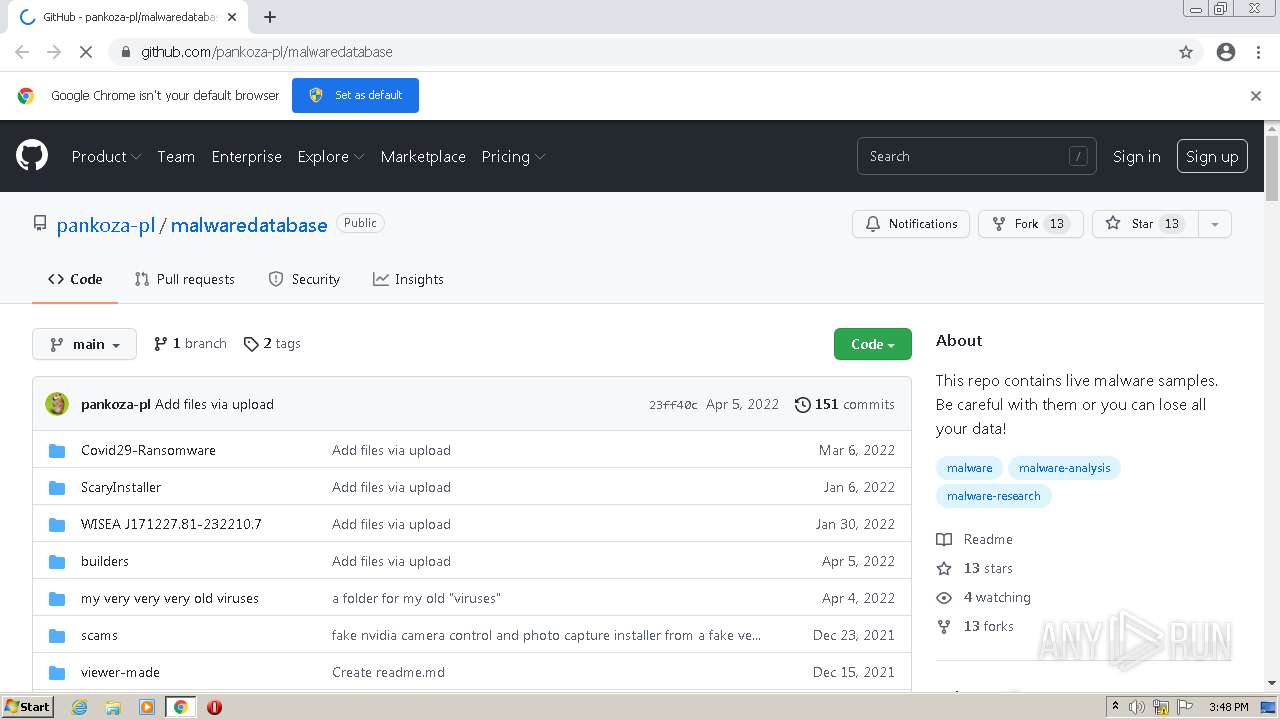
Task: Click the malware-analysis topic tag
Action: 1064,468
